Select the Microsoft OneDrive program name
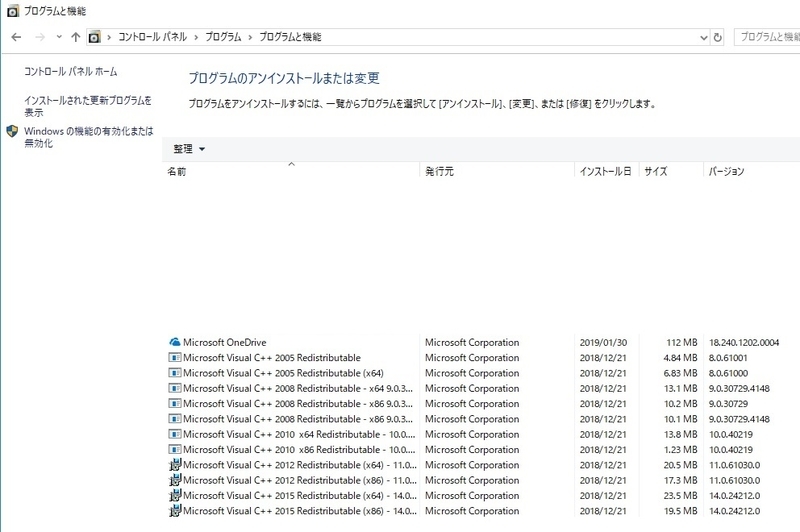The width and height of the screenshot is (800, 532). click(x=224, y=342)
